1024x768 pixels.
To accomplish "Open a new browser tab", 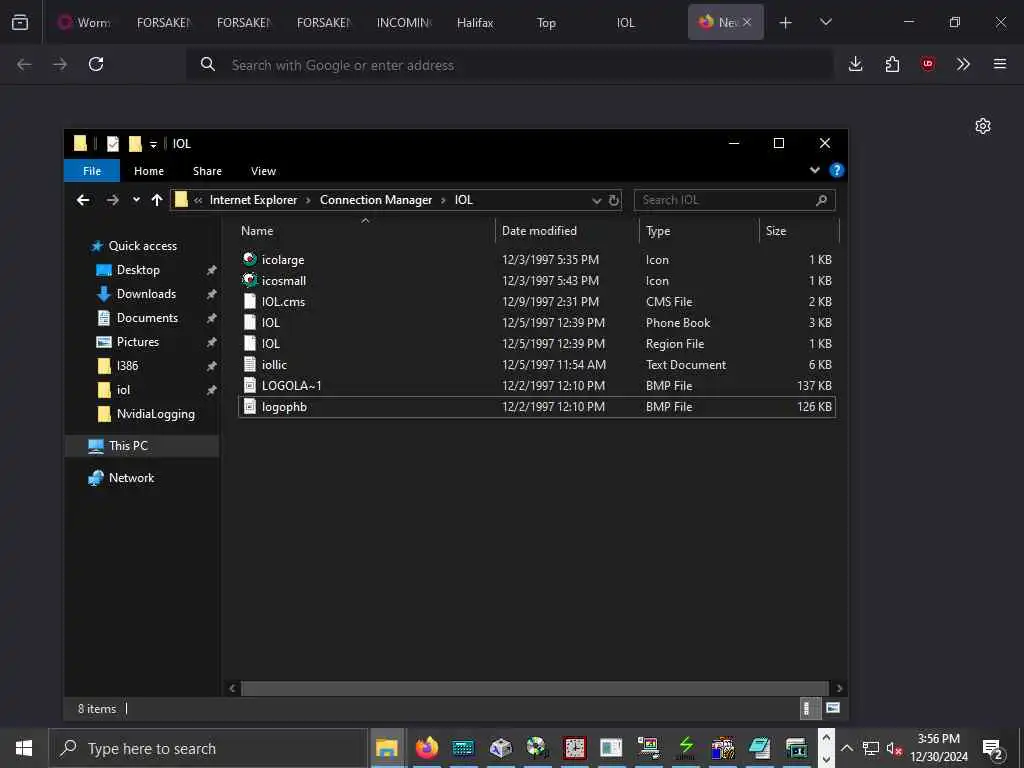I will pos(786,23).
